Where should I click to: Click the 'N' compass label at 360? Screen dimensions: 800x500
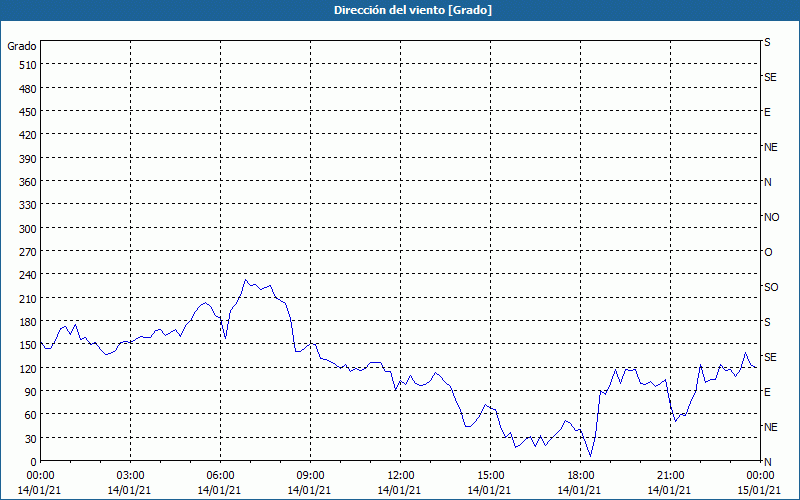(x=768, y=182)
